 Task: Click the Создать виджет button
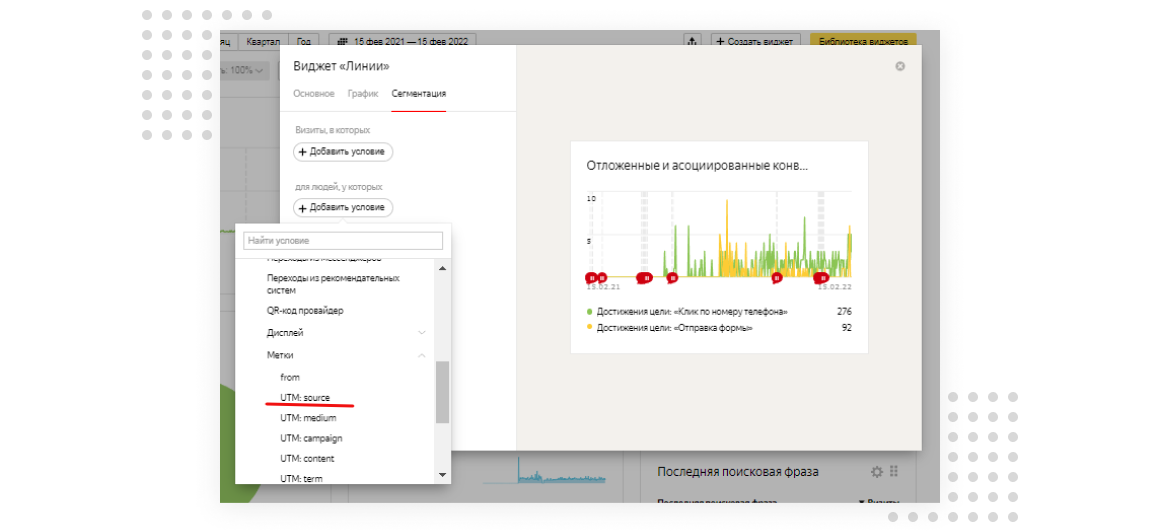755,41
